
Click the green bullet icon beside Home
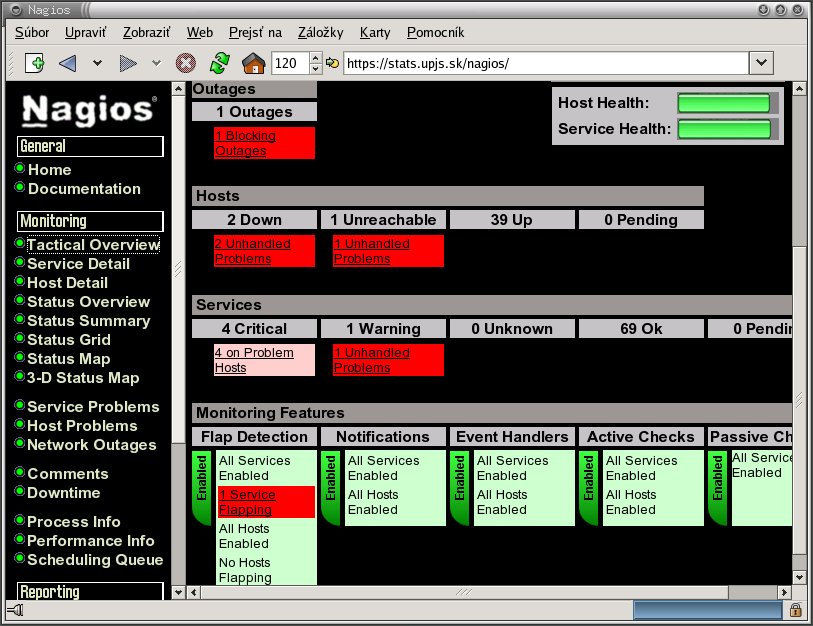tap(20, 168)
